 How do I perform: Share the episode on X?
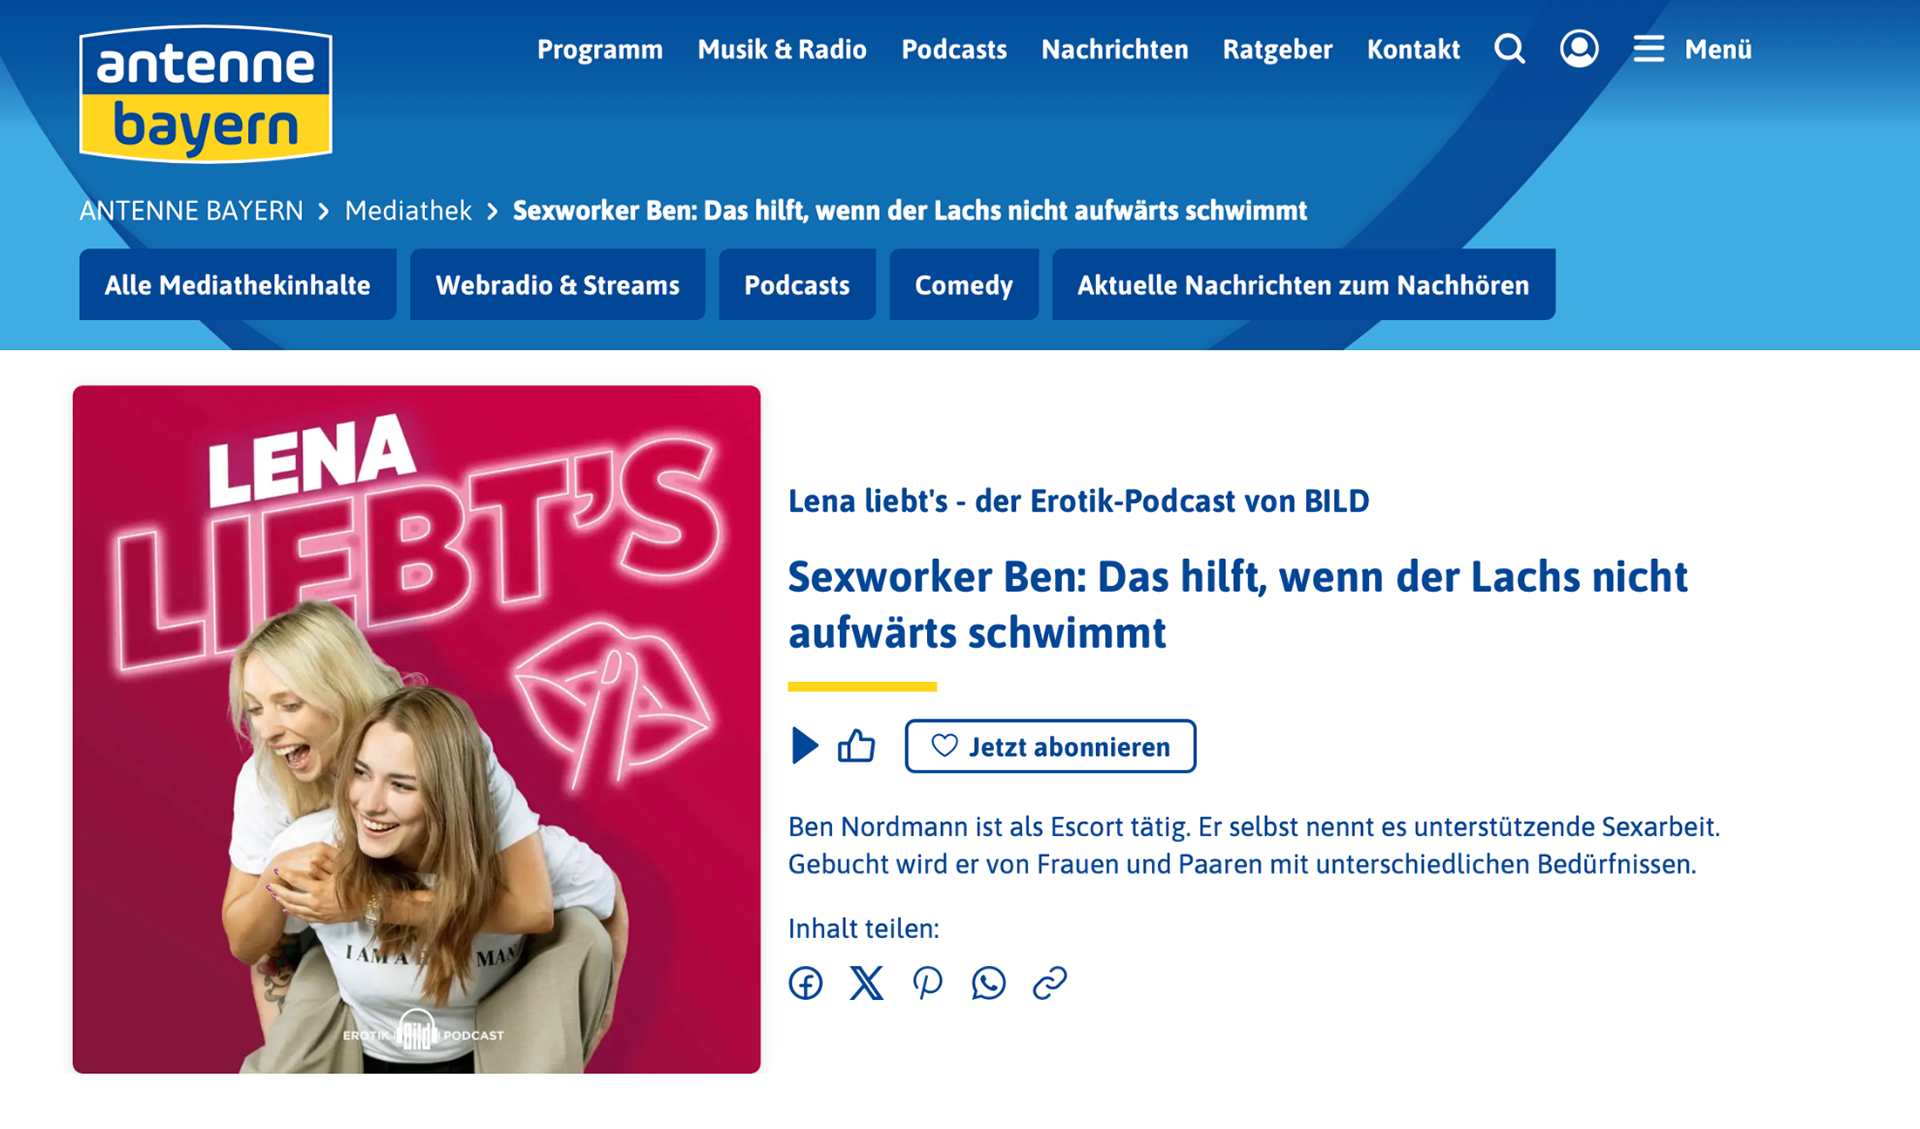point(867,983)
